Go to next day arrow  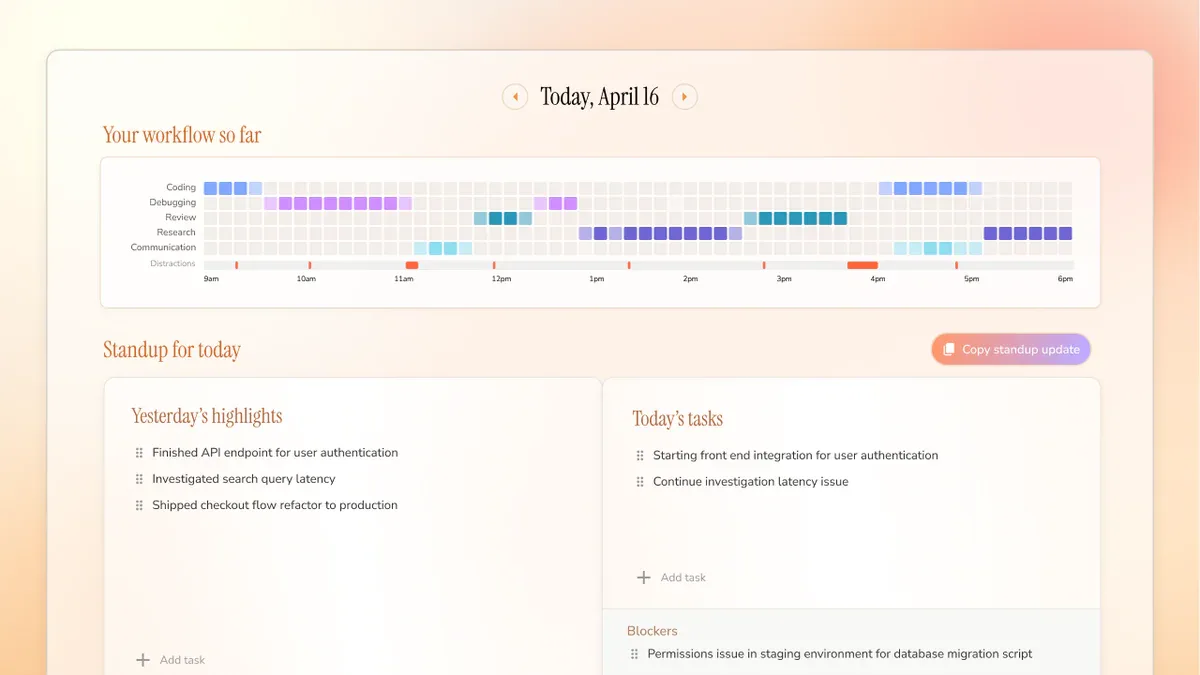(x=685, y=97)
